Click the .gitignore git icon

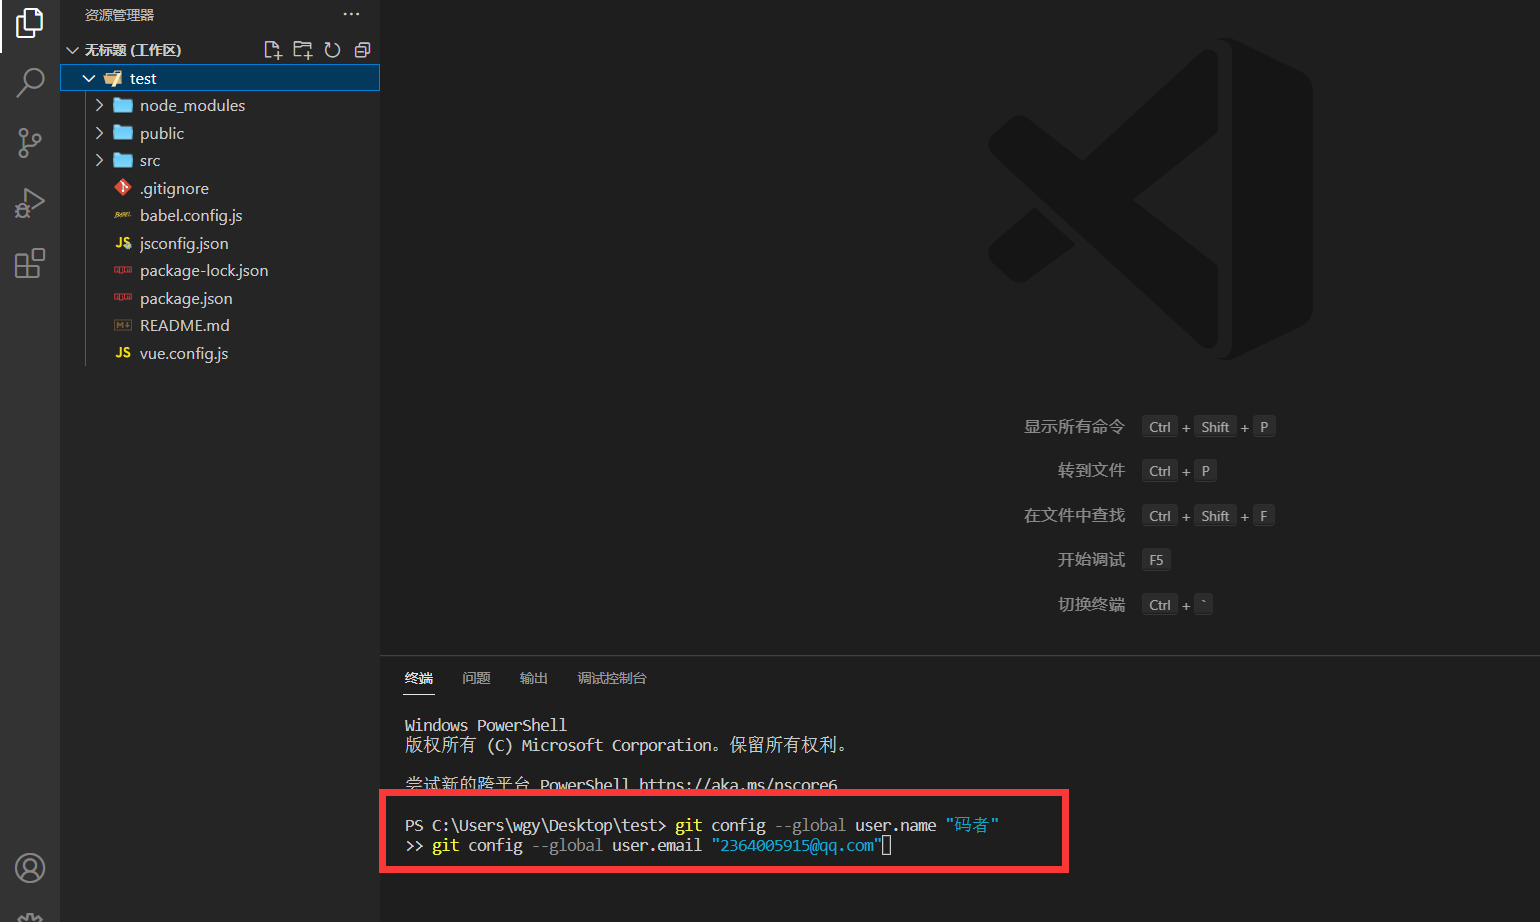pyautogui.click(x=123, y=188)
